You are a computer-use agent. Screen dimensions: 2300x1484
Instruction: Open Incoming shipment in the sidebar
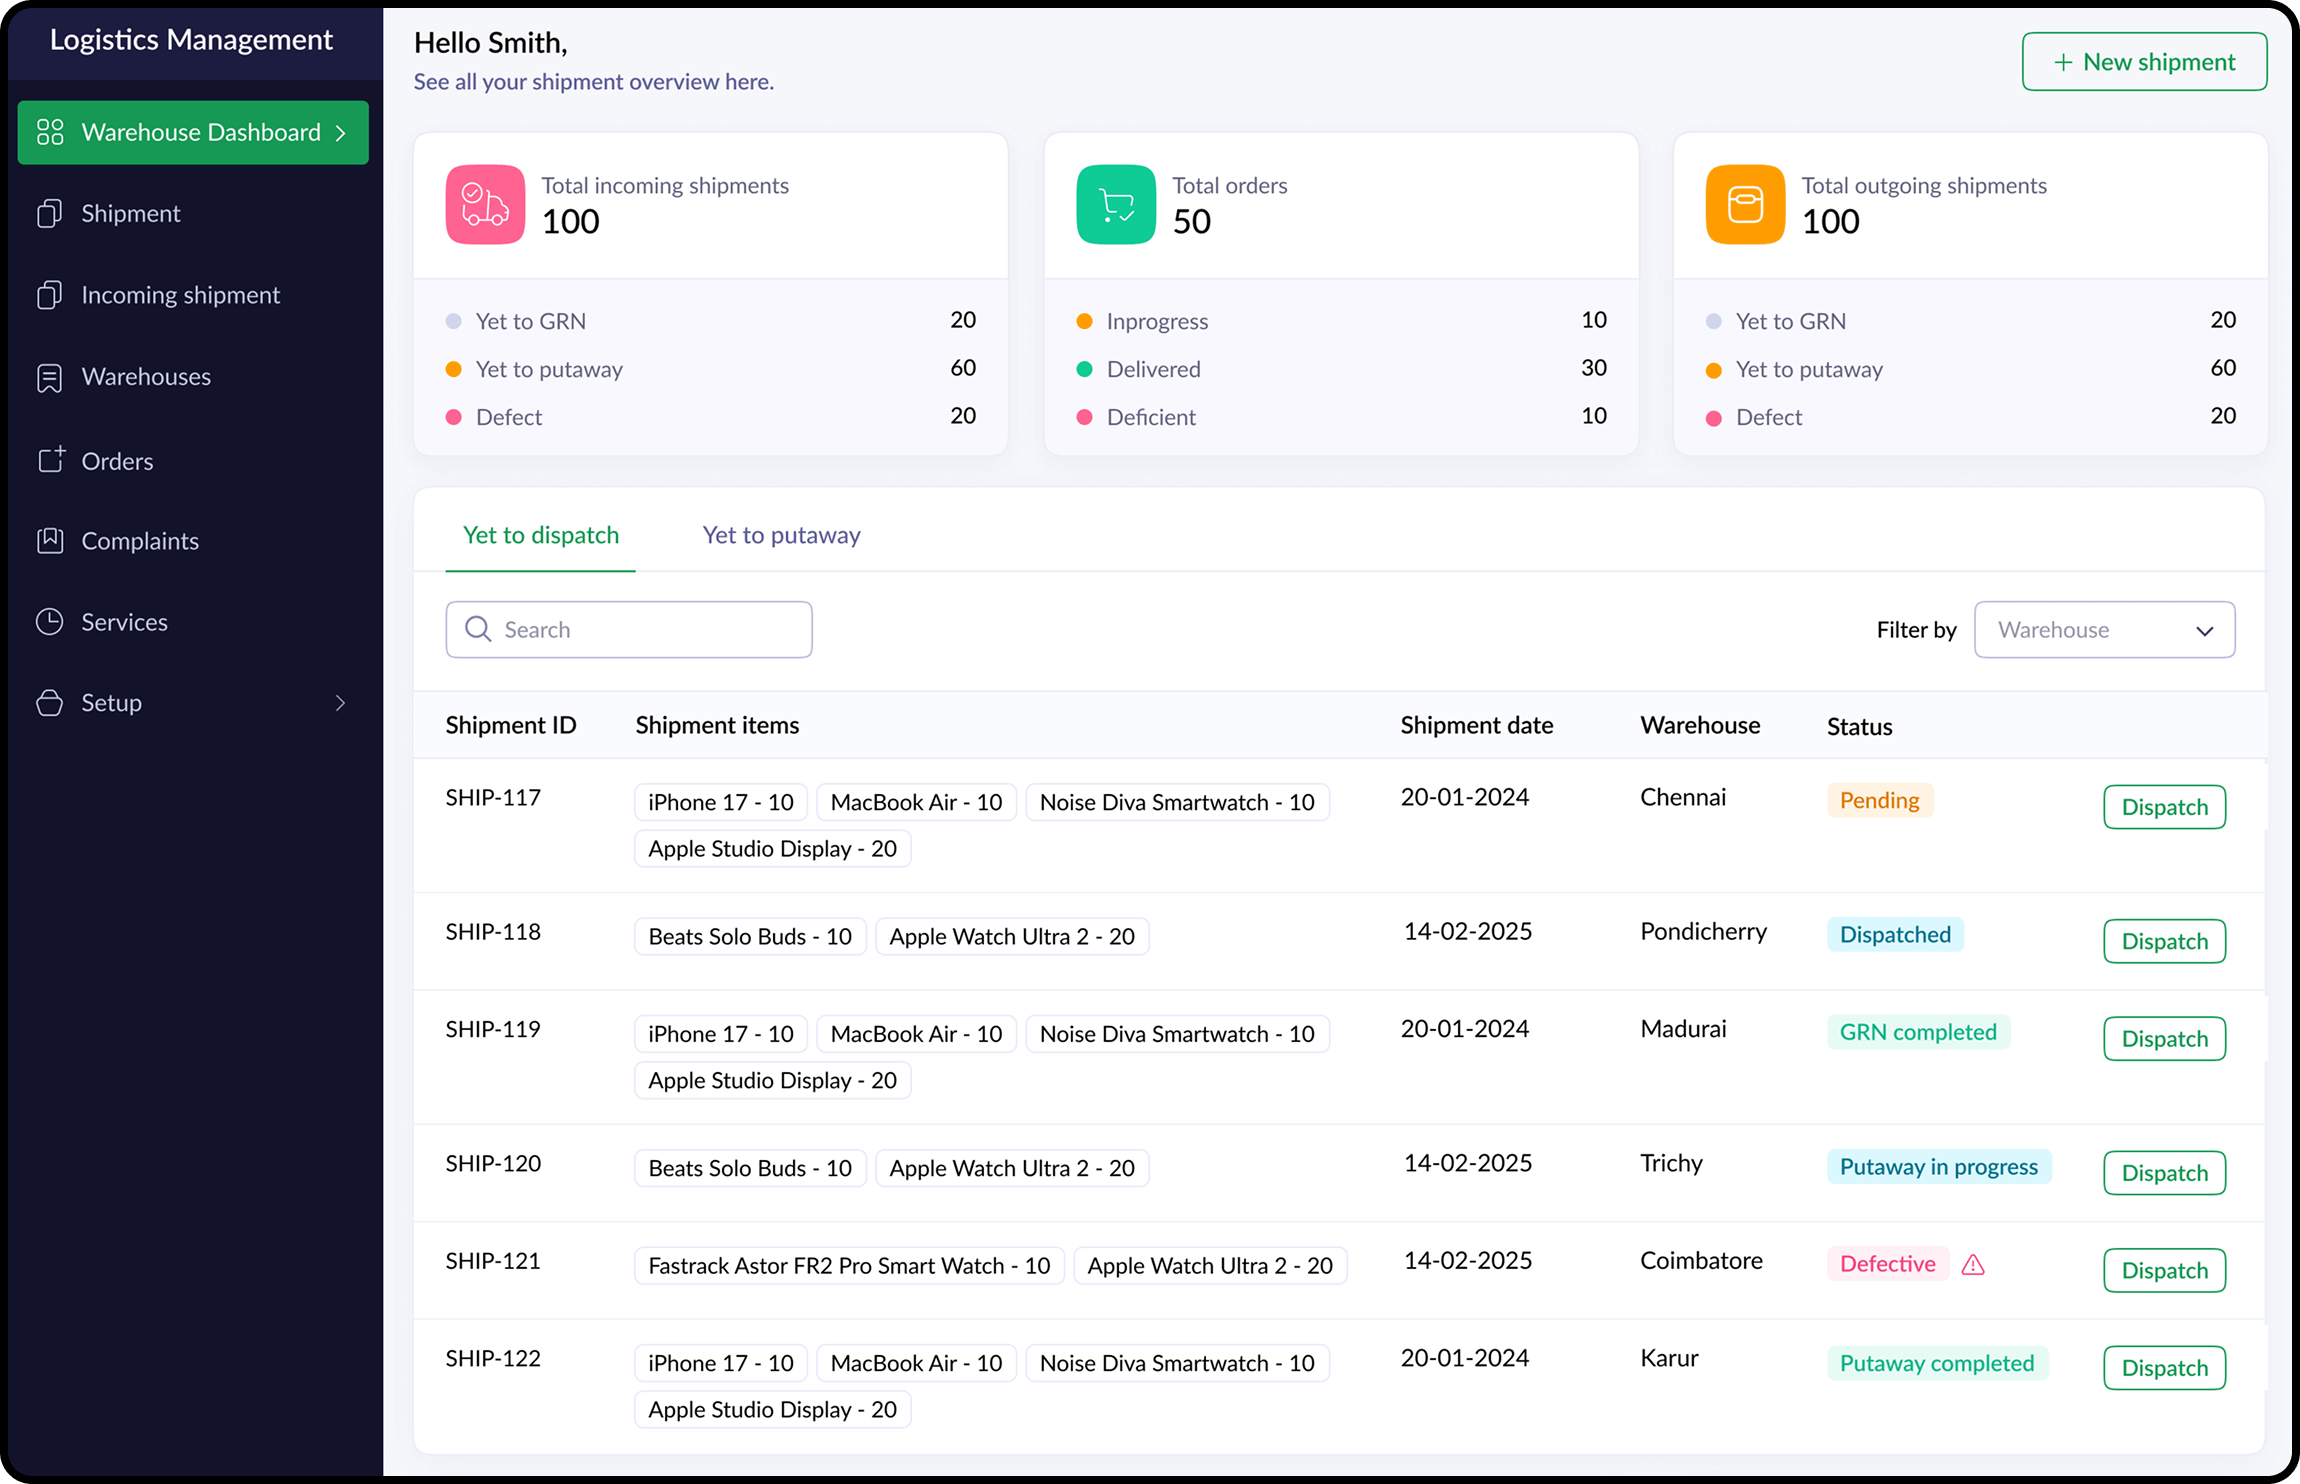click(180, 295)
